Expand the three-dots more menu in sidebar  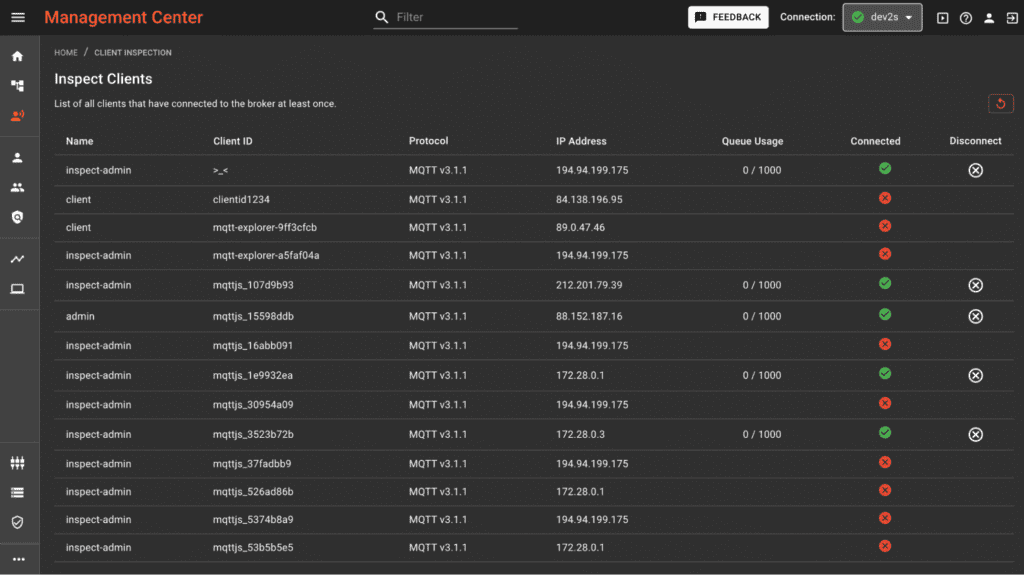click(x=18, y=559)
